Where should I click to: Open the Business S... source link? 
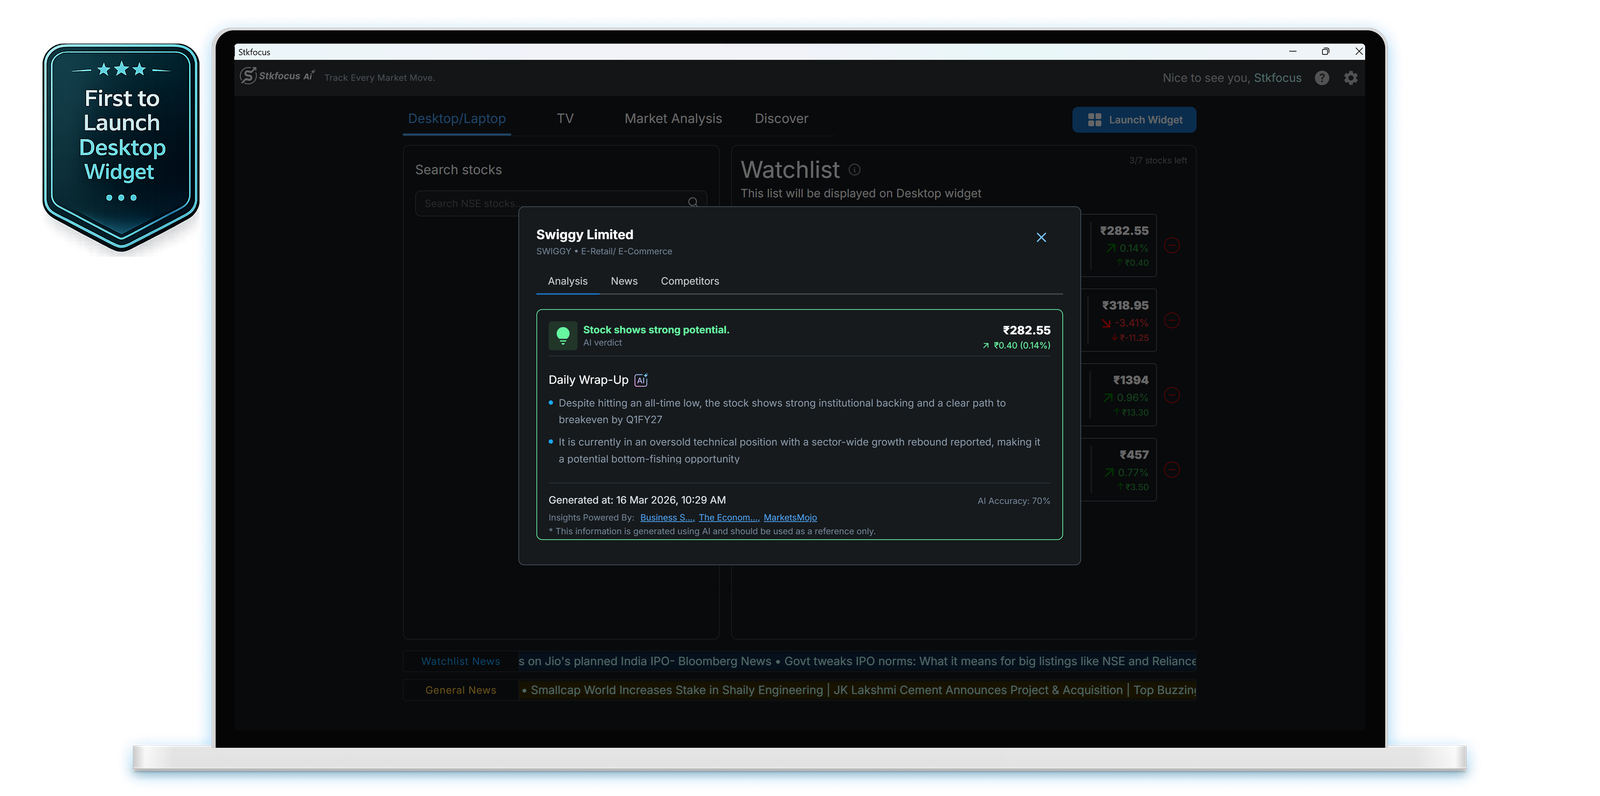click(x=666, y=518)
